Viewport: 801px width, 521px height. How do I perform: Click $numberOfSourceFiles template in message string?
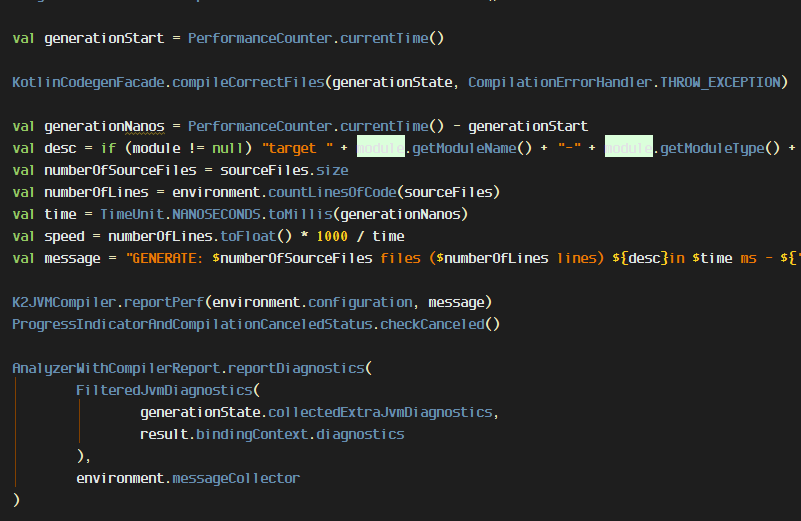pos(292,258)
